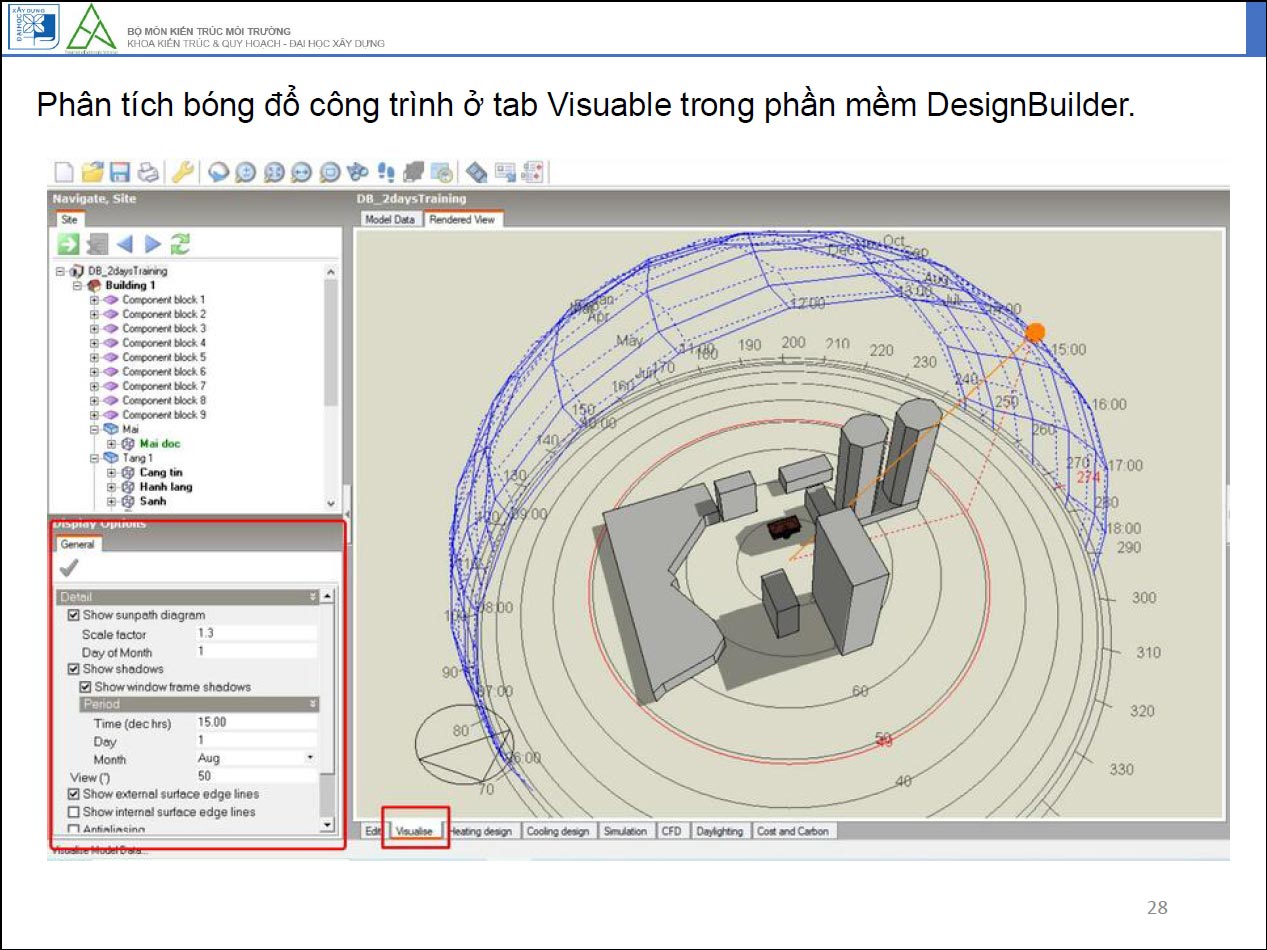Switch to the Model Data tab
The width and height of the screenshot is (1267, 950).
click(x=390, y=219)
